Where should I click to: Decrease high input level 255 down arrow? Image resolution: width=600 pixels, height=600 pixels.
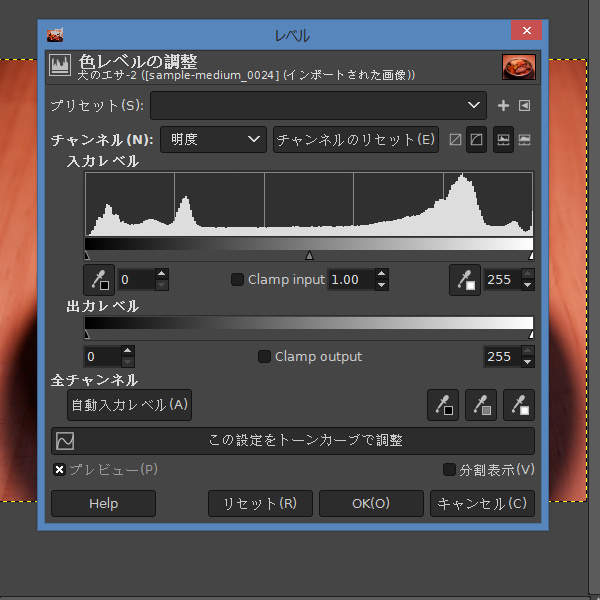pos(528,285)
